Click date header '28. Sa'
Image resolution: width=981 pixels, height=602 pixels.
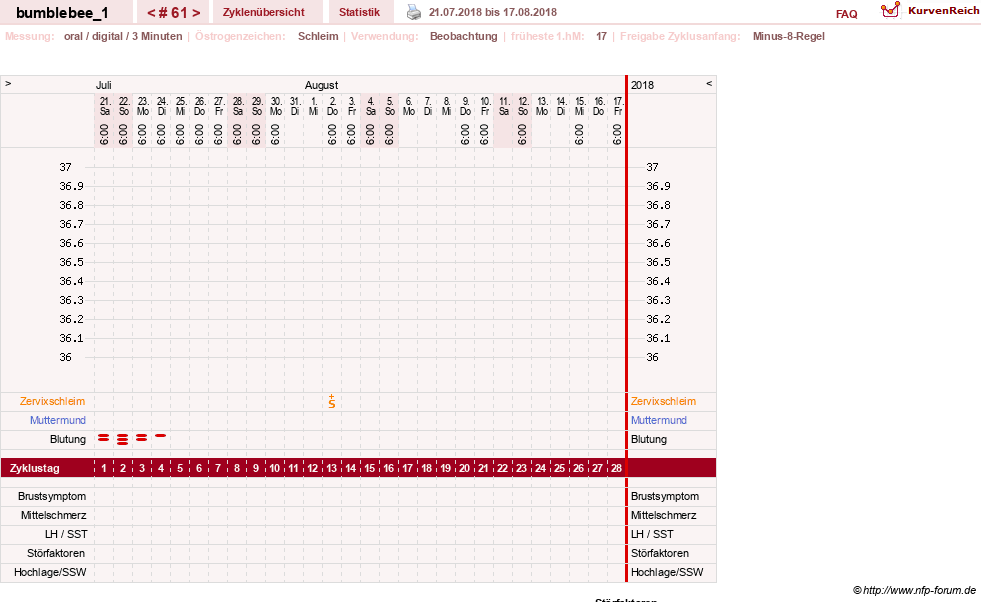(x=238, y=106)
